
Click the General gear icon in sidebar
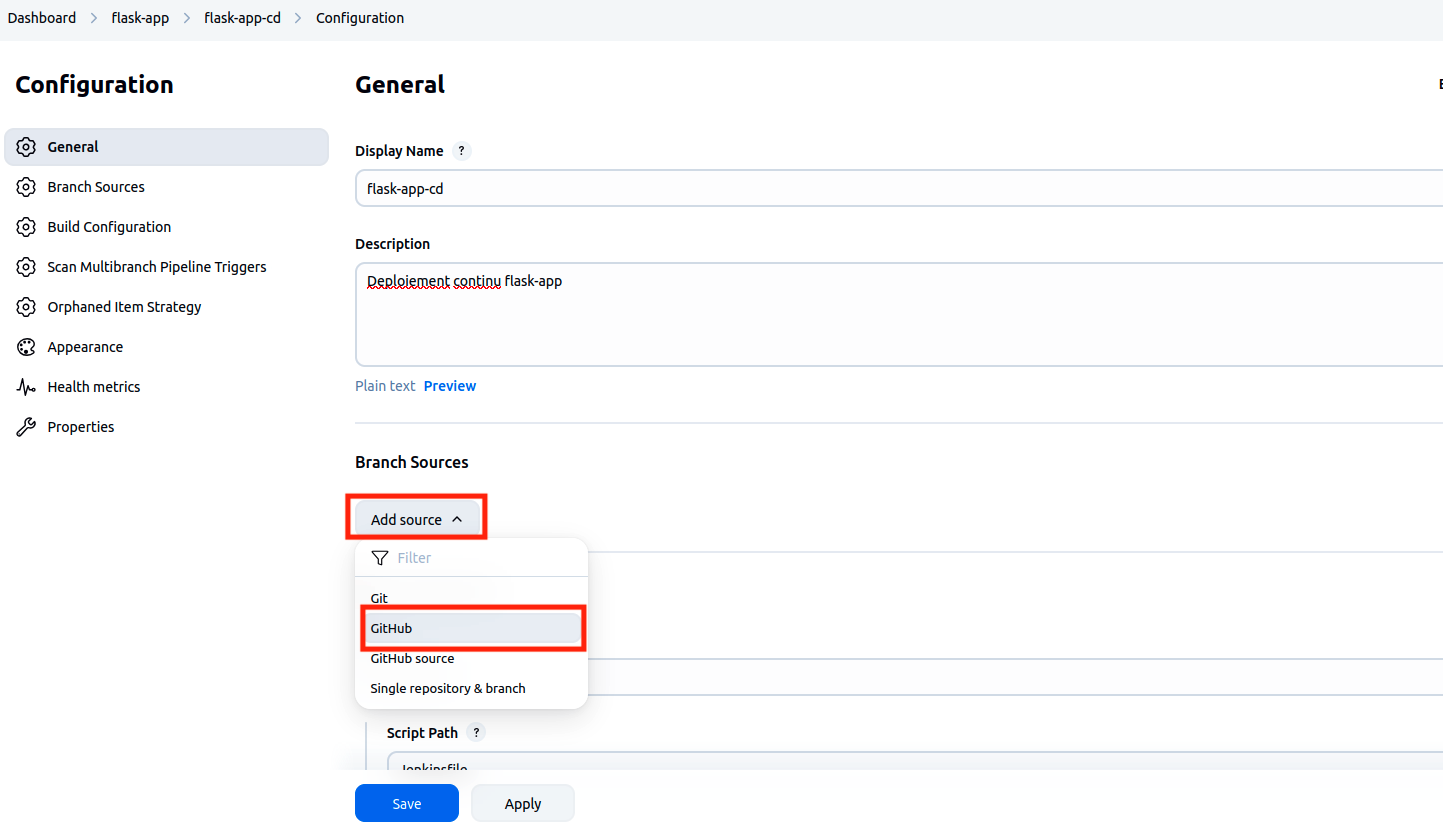tap(27, 147)
